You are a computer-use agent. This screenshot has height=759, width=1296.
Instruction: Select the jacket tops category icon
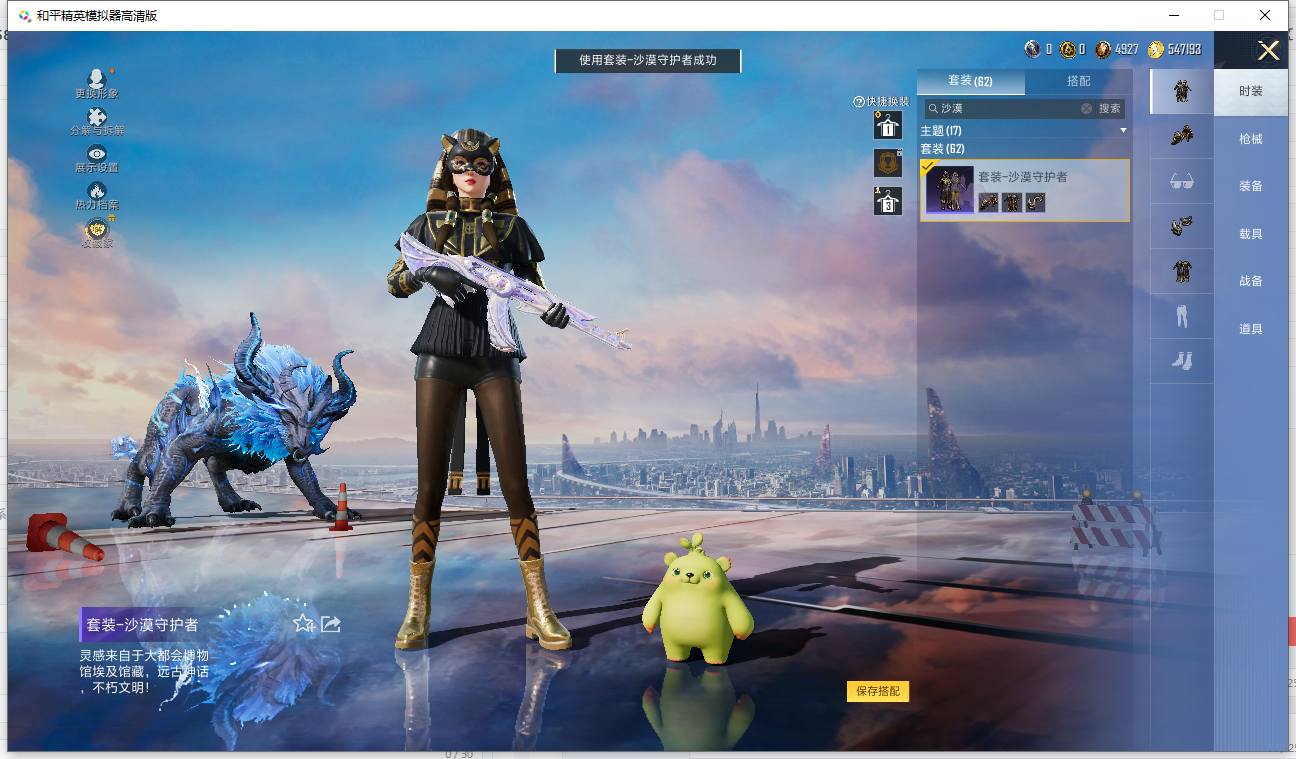[x=1182, y=271]
